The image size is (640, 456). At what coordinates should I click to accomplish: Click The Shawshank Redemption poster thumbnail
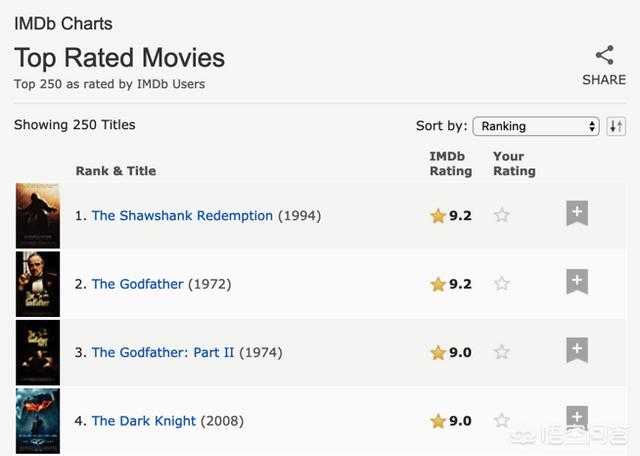(x=38, y=215)
